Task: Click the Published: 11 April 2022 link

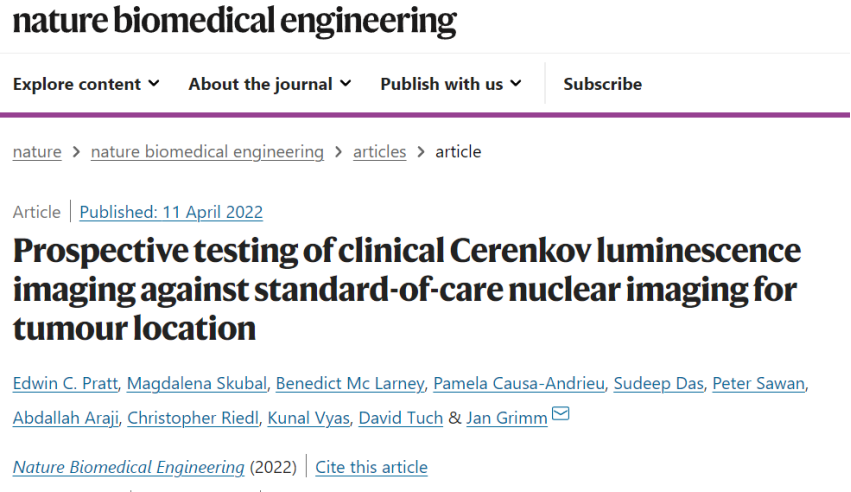Action: pyautogui.click(x=171, y=212)
